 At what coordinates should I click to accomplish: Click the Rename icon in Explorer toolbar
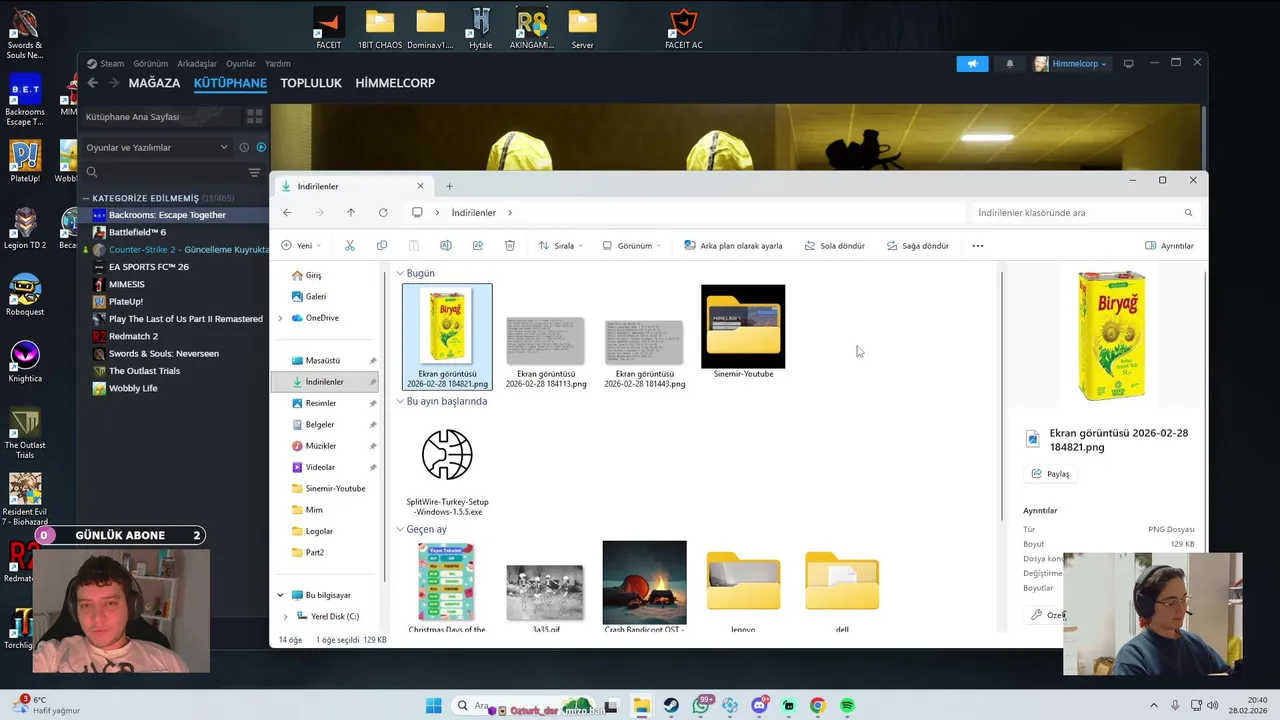coord(445,245)
